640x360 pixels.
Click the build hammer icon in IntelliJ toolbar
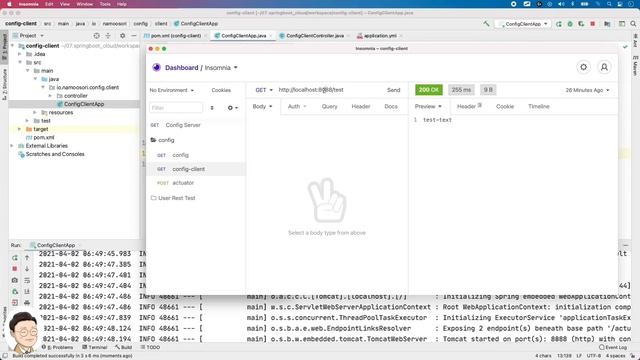486,24
